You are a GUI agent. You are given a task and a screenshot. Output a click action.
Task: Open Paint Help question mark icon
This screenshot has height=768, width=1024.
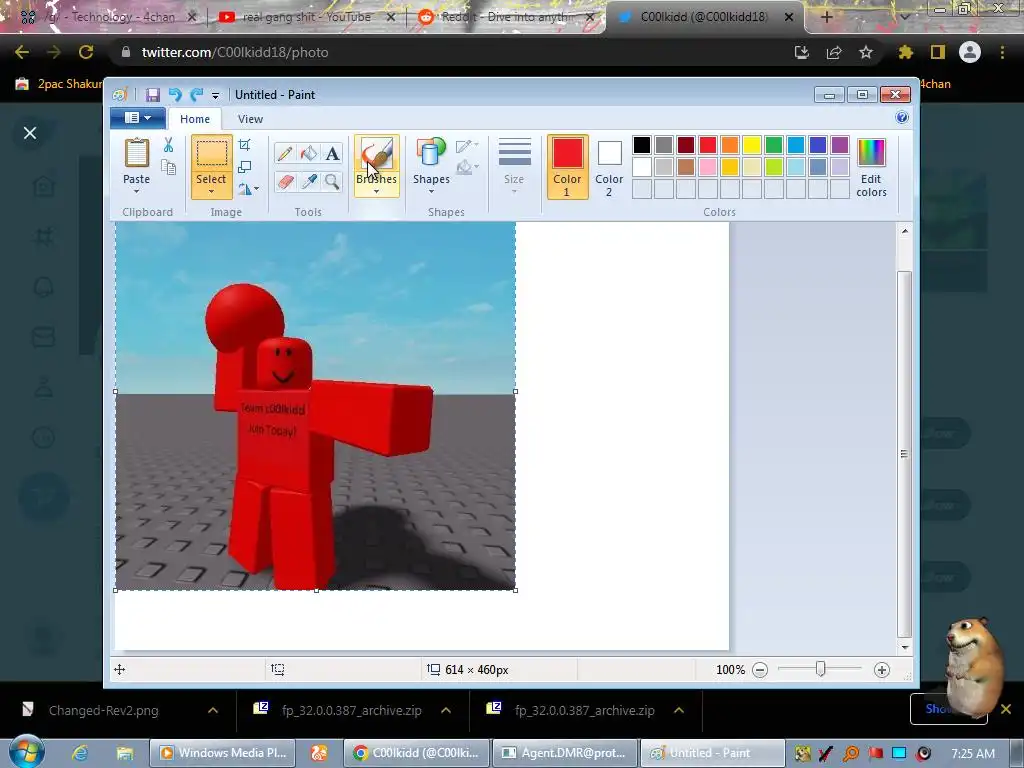(902, 118)
